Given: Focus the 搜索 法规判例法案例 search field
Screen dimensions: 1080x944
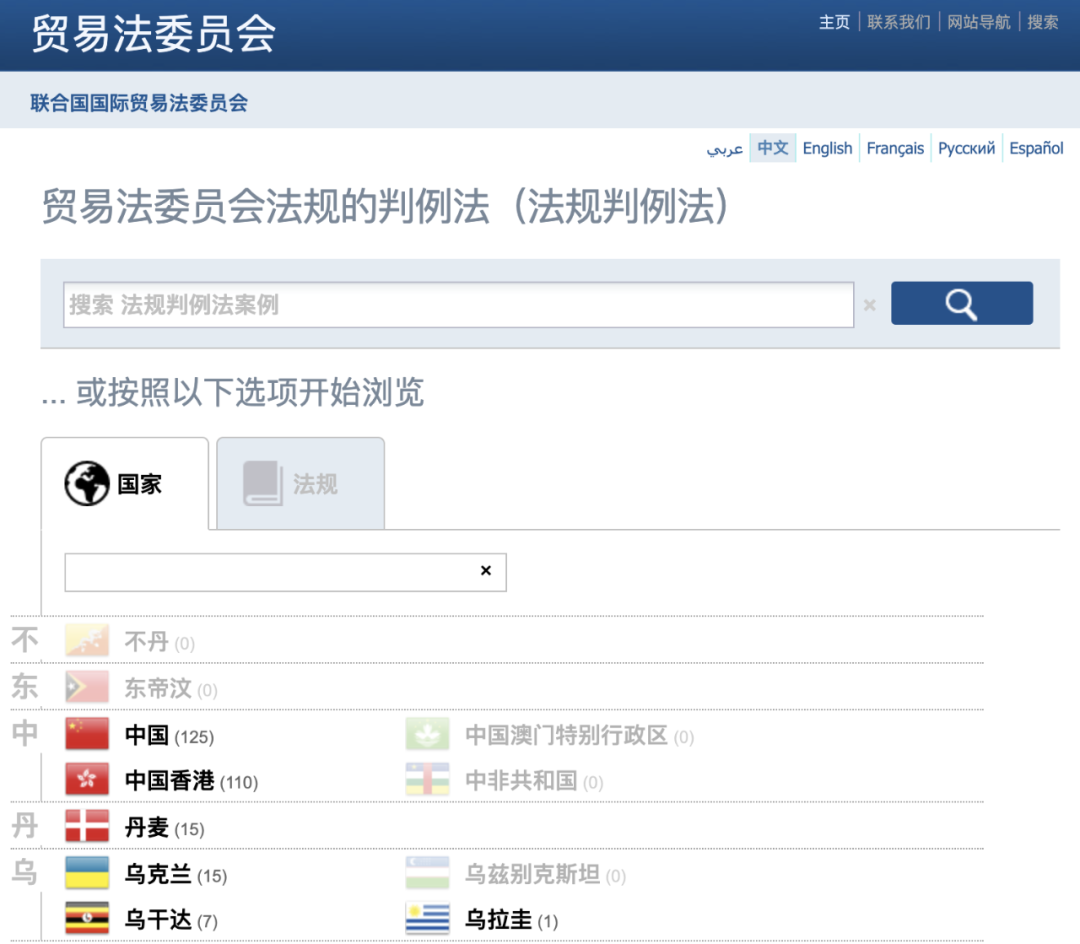Looking at the screenshot, I should (x=459, y=304).
